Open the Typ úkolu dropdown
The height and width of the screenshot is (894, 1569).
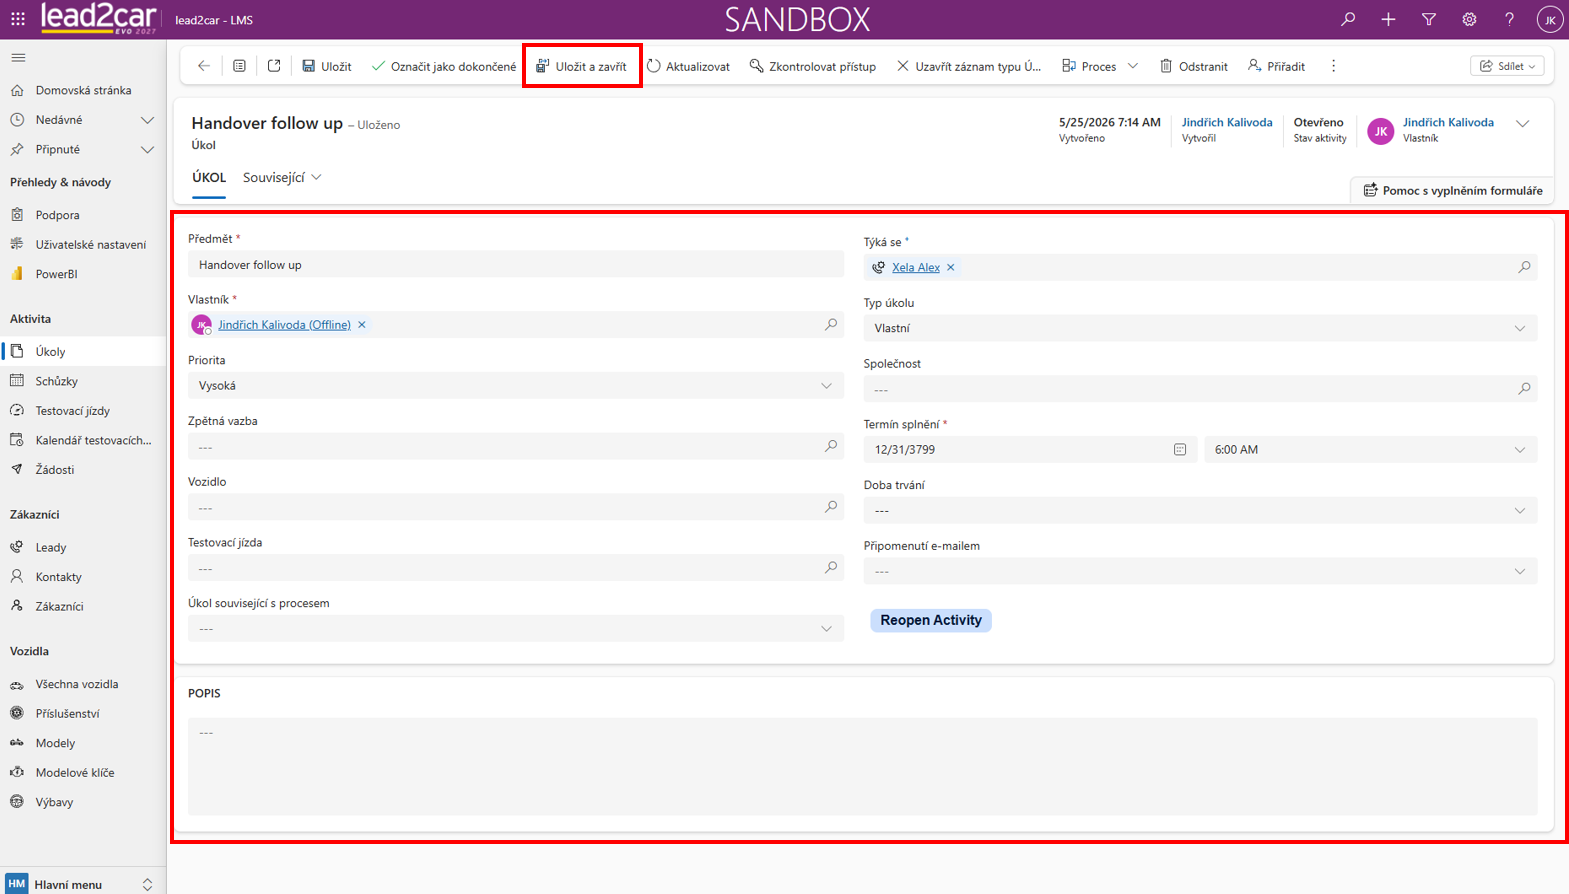tap(1201, 328)
